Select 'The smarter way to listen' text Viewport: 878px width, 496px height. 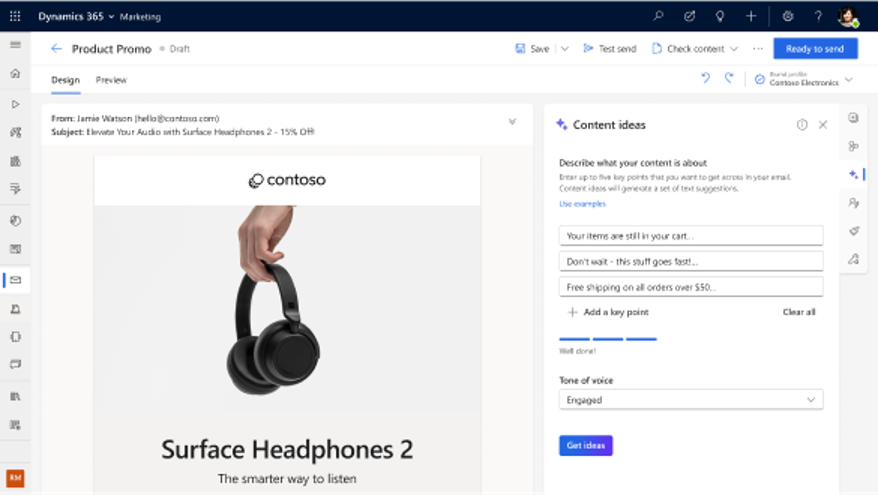point(287,479)
